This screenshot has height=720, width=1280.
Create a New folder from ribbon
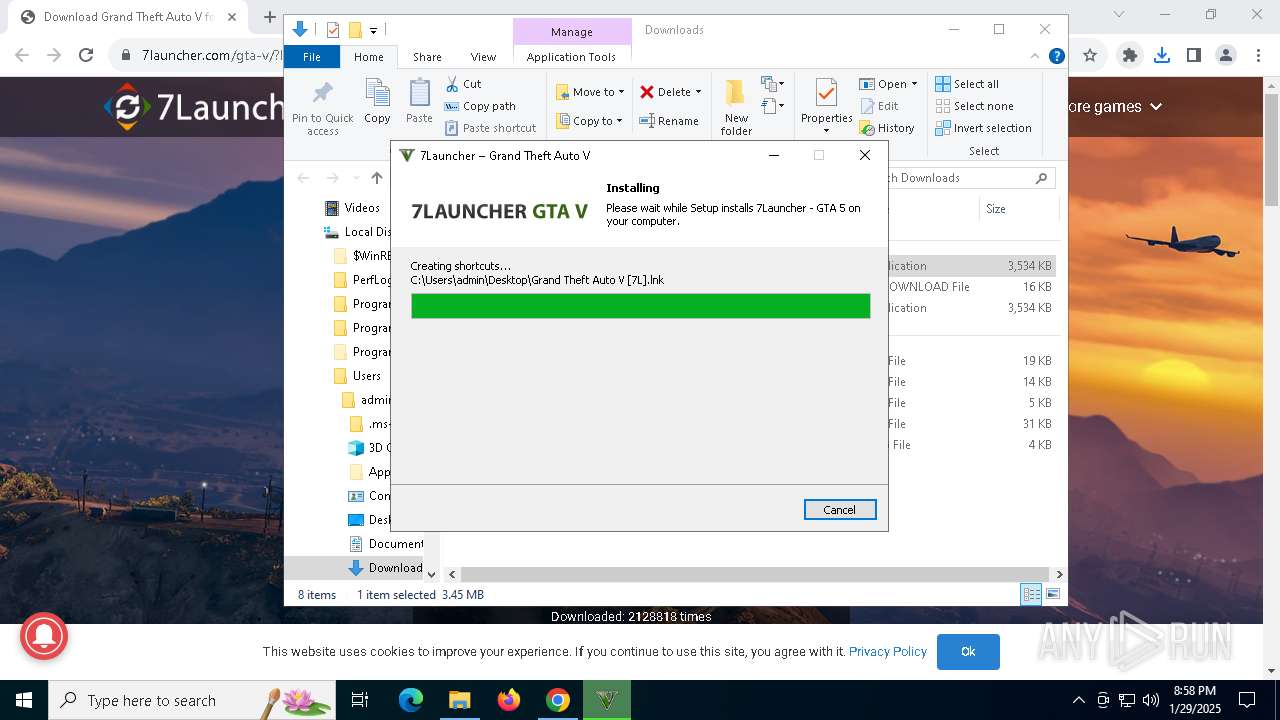(736, 107)
